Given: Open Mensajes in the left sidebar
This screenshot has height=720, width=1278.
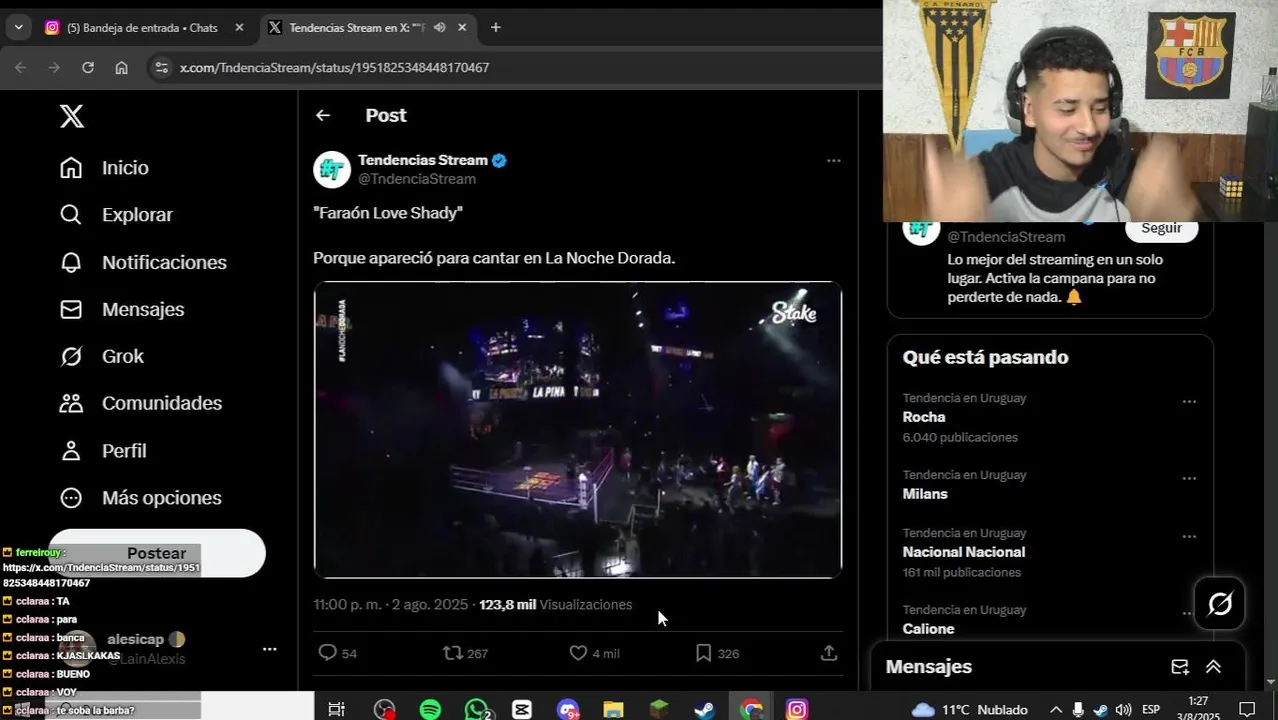Looking at the screenshot, I should (x=122, y=309).
